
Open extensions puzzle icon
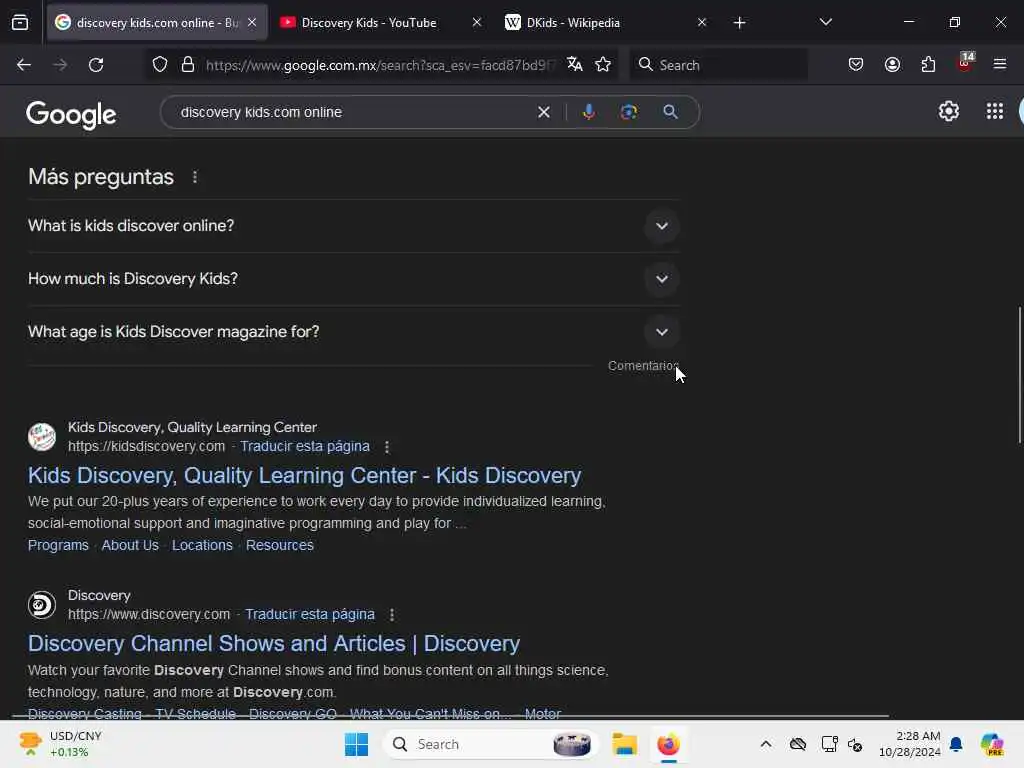point(928,64)
